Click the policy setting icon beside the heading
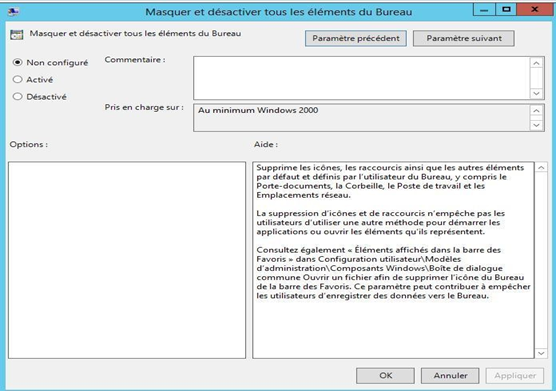This screenshot has height=391, width=556. [16, 35]
